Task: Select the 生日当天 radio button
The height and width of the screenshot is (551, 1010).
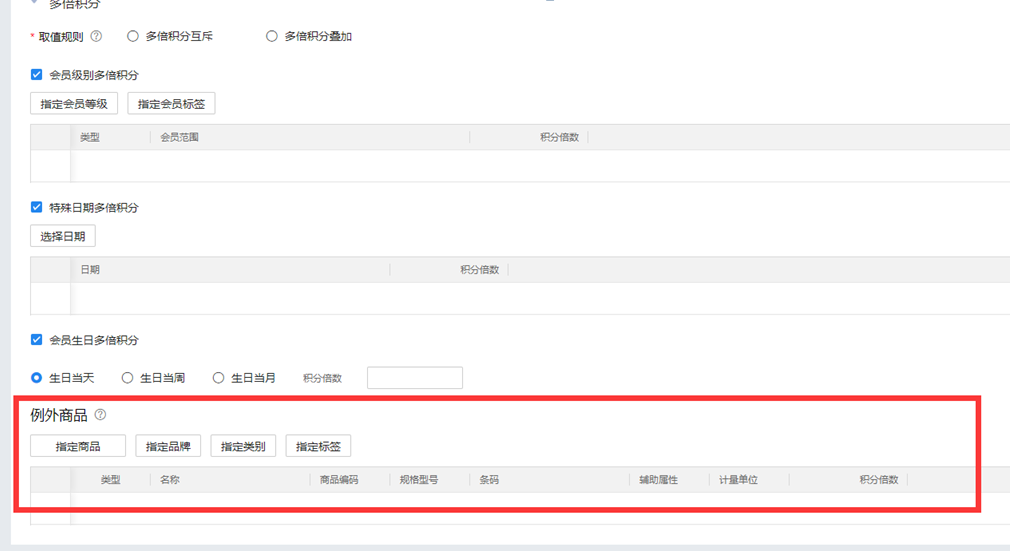Action: click(37, 378)
